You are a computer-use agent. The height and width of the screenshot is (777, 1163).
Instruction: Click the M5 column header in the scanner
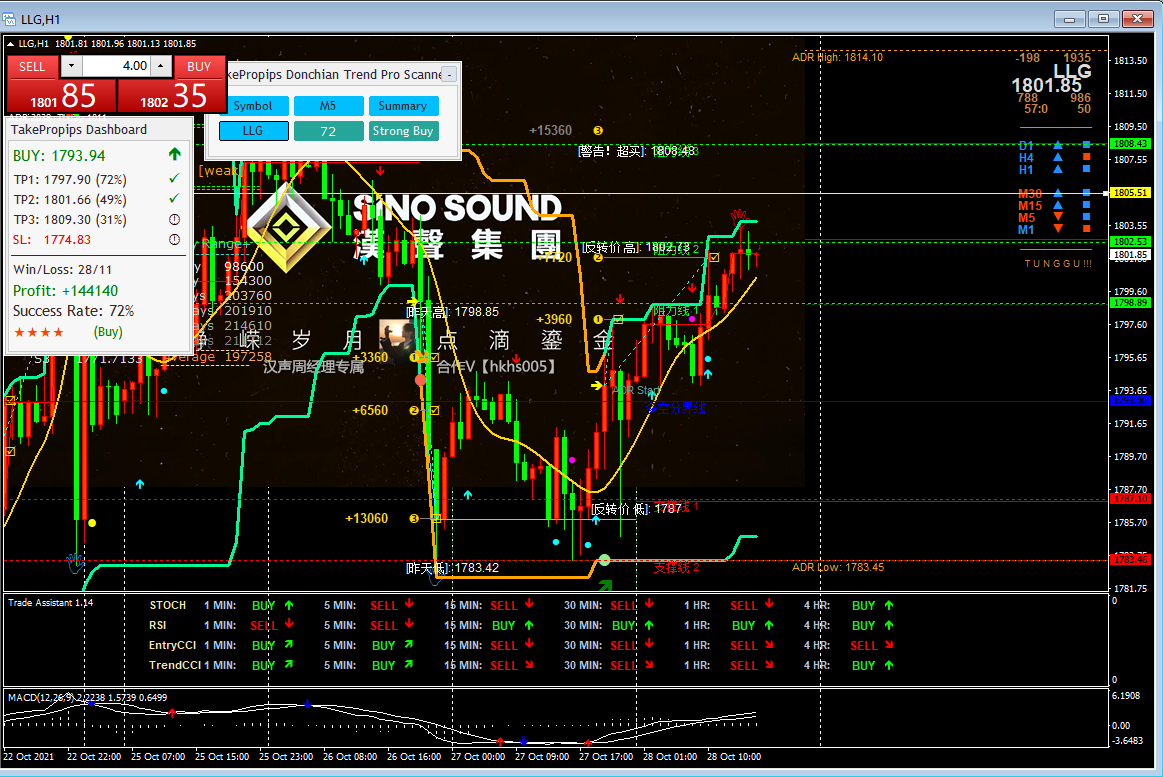click(x=329, y=106)
